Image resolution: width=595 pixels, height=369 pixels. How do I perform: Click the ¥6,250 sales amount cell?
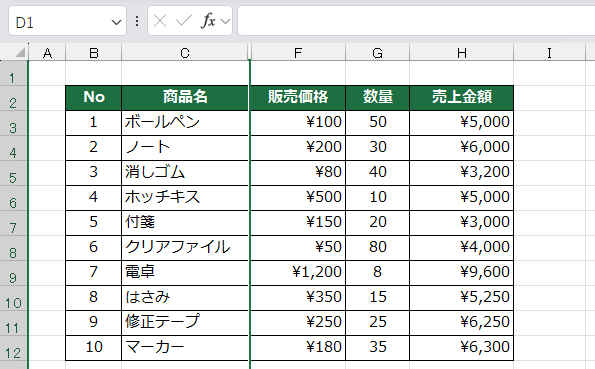pos(462,323)
